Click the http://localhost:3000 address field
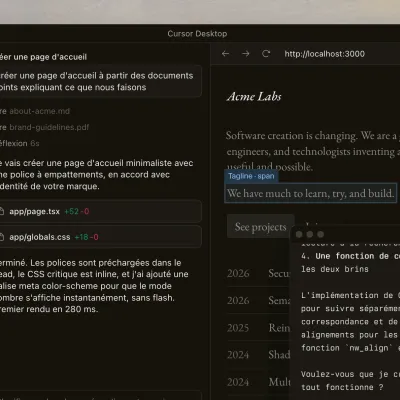 pyautogui.click(x=324, y=54)
